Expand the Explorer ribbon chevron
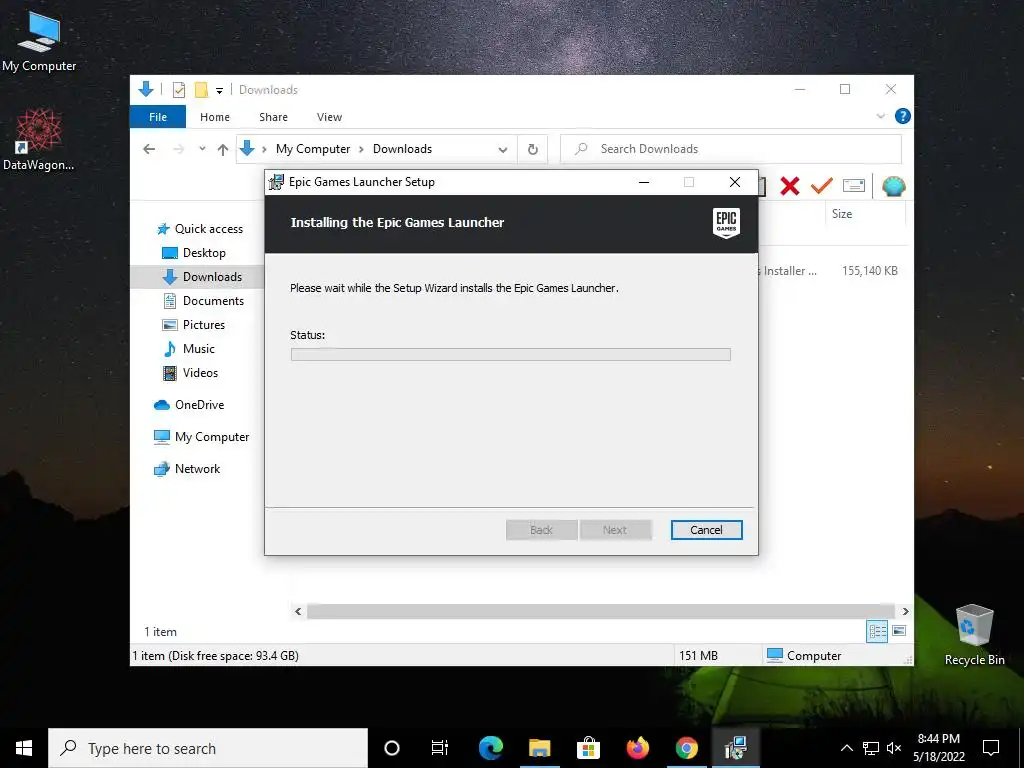This screenshot has height=768, width=1024. [880, 116]
